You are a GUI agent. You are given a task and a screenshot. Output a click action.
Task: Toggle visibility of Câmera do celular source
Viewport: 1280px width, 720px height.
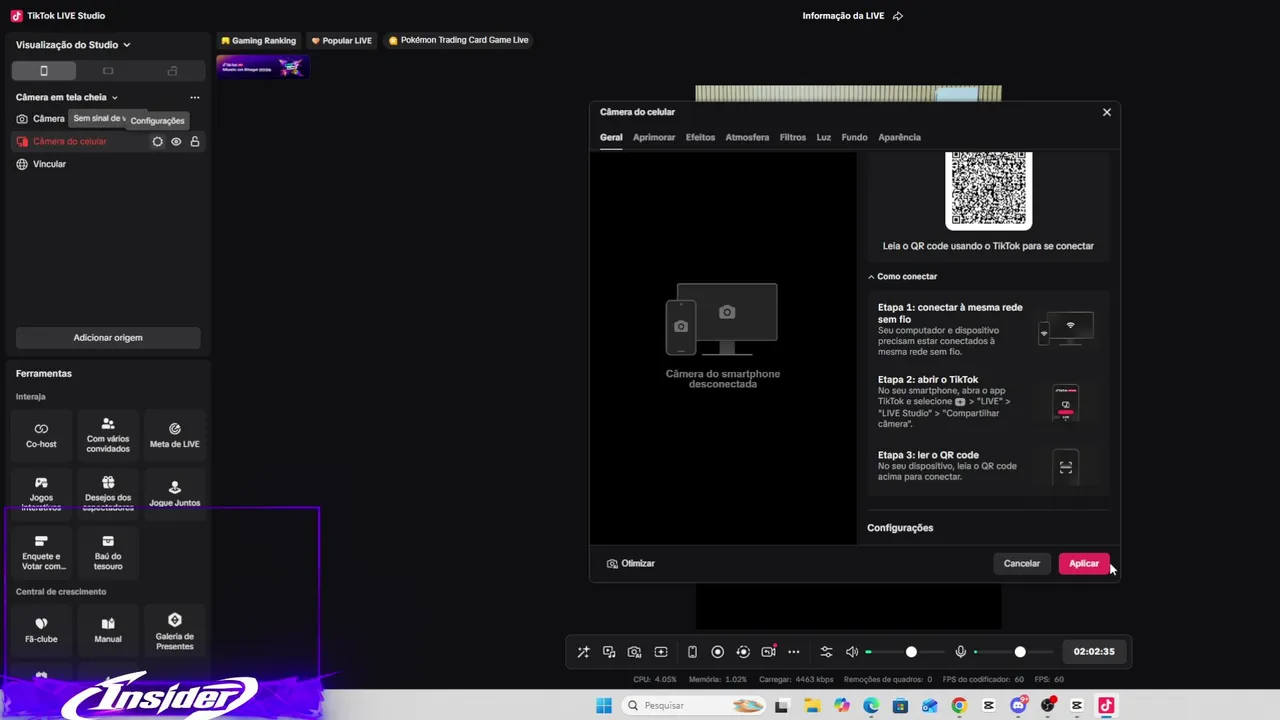click(x=176, y=142)
